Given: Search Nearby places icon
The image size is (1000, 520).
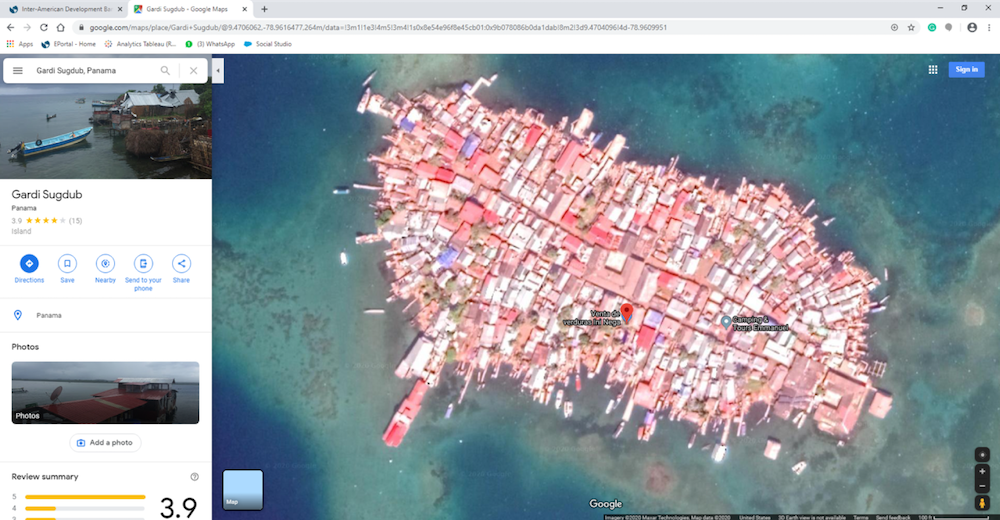Looking at the screenshot, I should (105, 264).
